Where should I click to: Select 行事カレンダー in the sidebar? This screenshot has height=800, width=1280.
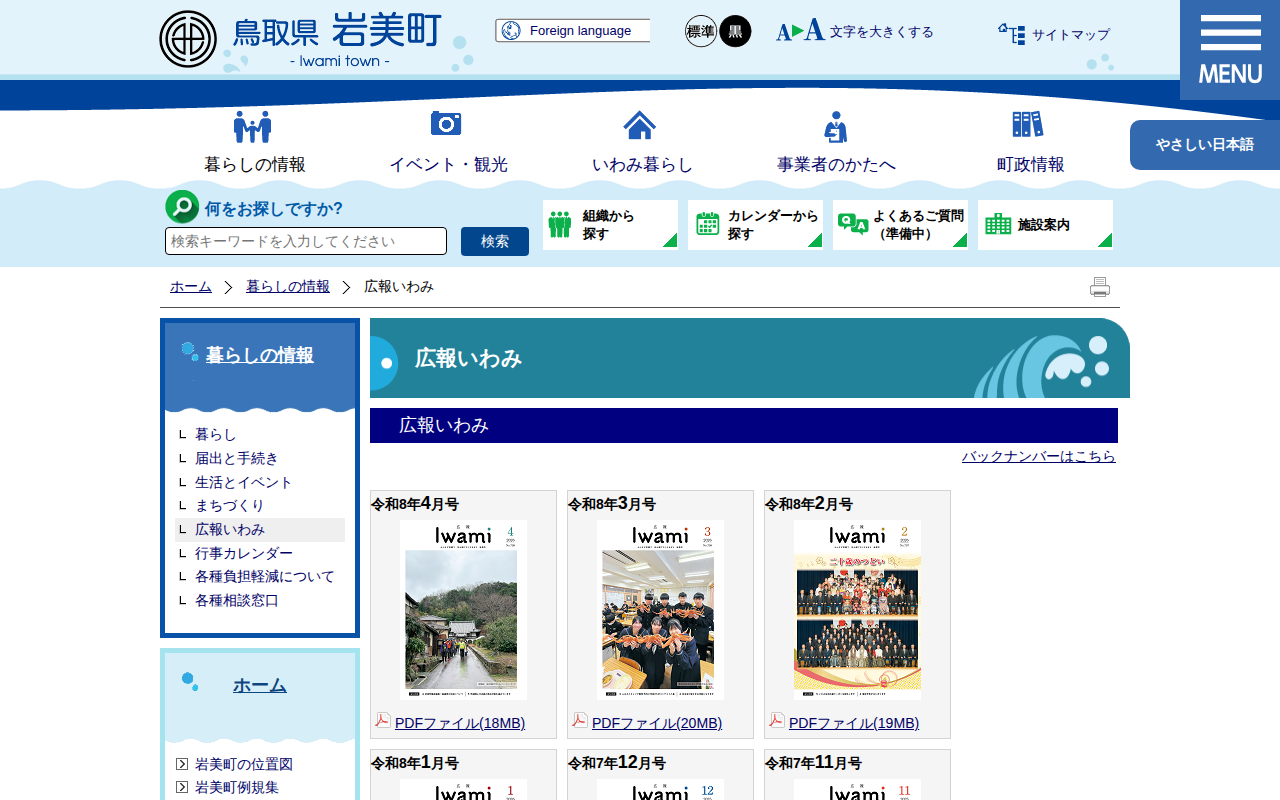pyautogui.click(x=244, y=553)
